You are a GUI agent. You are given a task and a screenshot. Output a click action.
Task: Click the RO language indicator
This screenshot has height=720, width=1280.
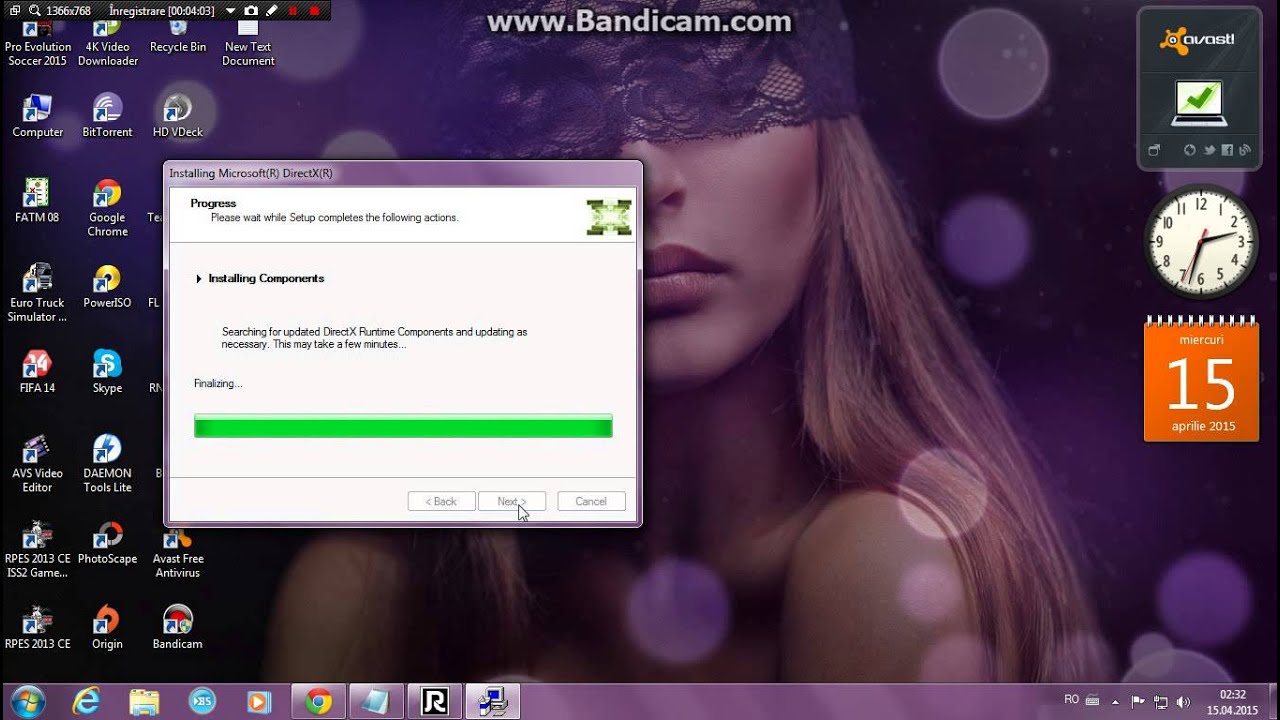1072,700
